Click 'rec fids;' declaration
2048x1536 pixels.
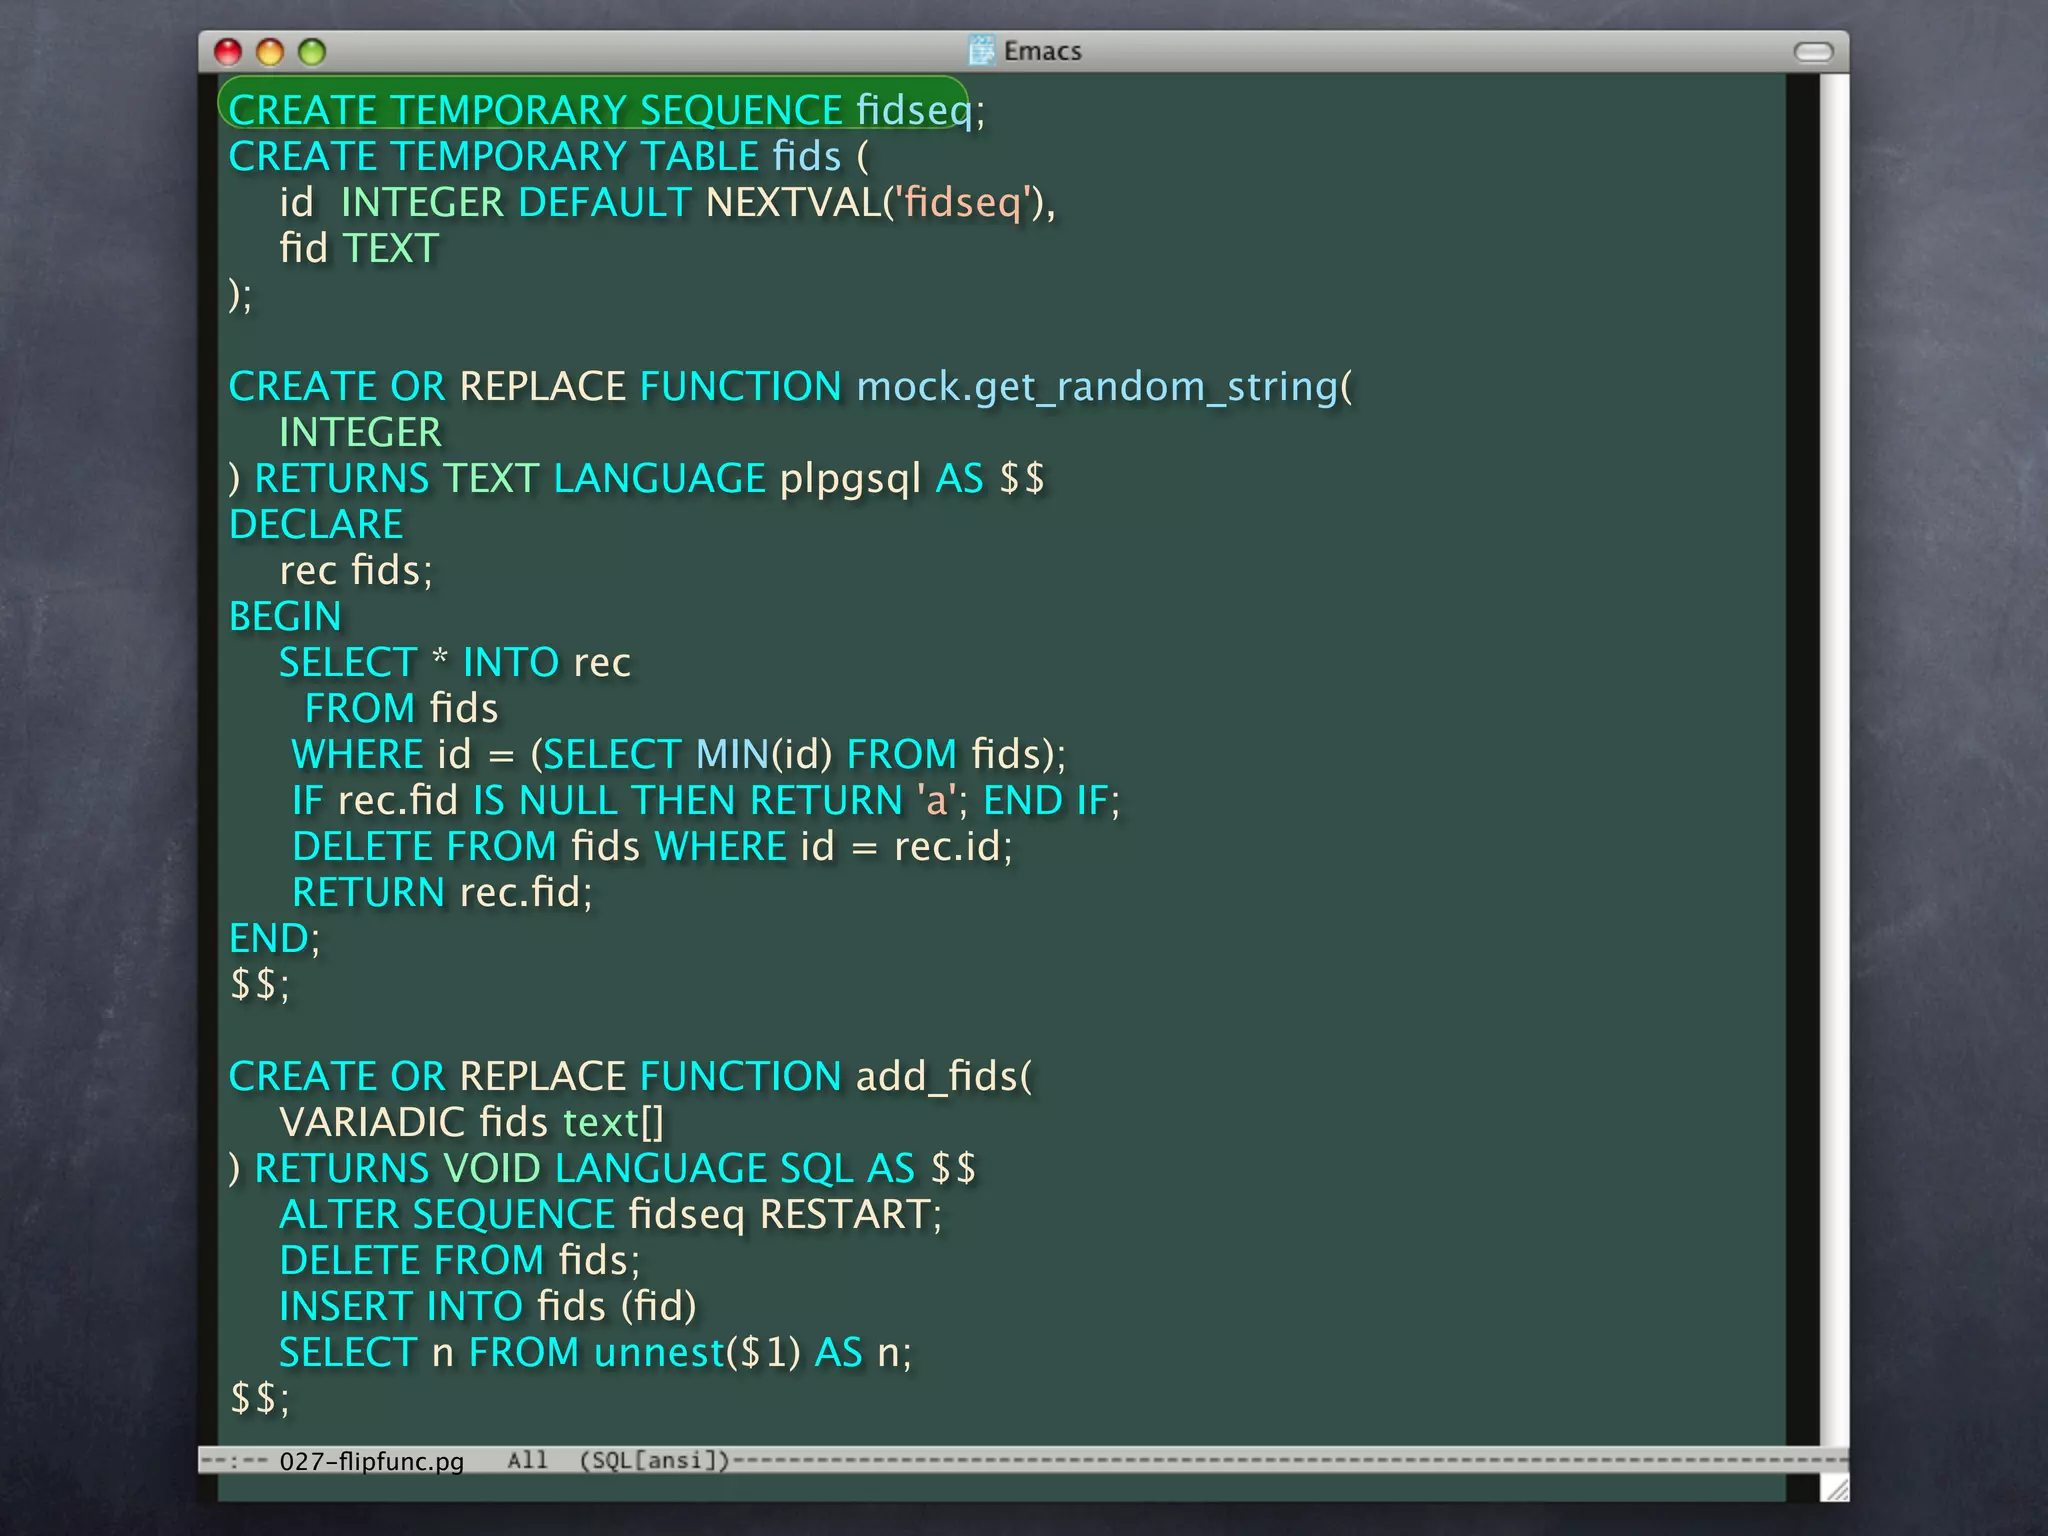pyautogui.click(x=356, y=570)
